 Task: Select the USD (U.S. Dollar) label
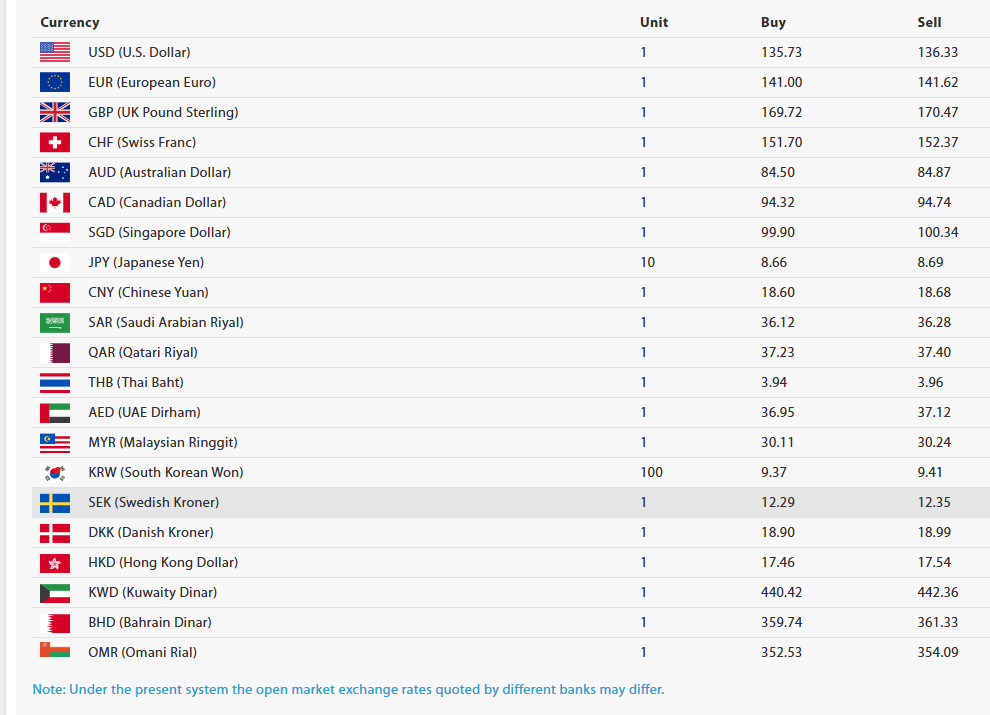139,52
